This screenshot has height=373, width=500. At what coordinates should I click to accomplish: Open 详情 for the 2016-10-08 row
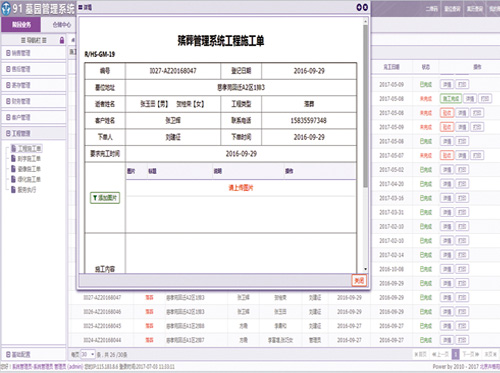tap(447, 269)
